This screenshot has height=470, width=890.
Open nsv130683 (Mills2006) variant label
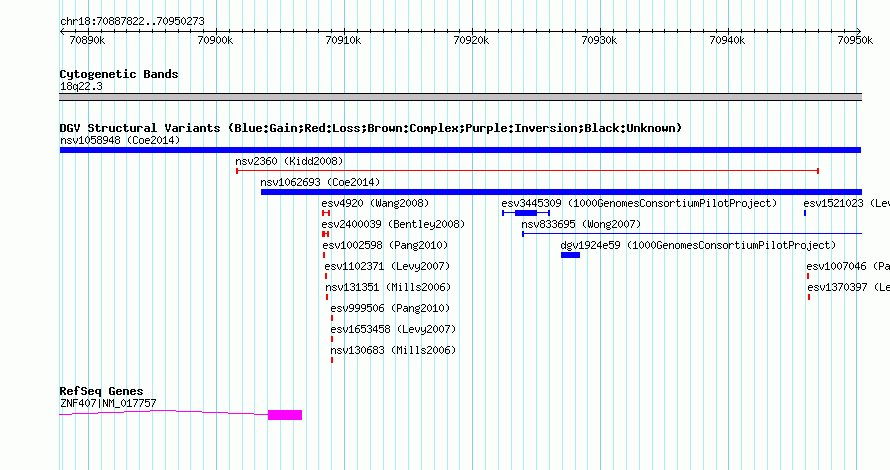(x=393, y=350)
